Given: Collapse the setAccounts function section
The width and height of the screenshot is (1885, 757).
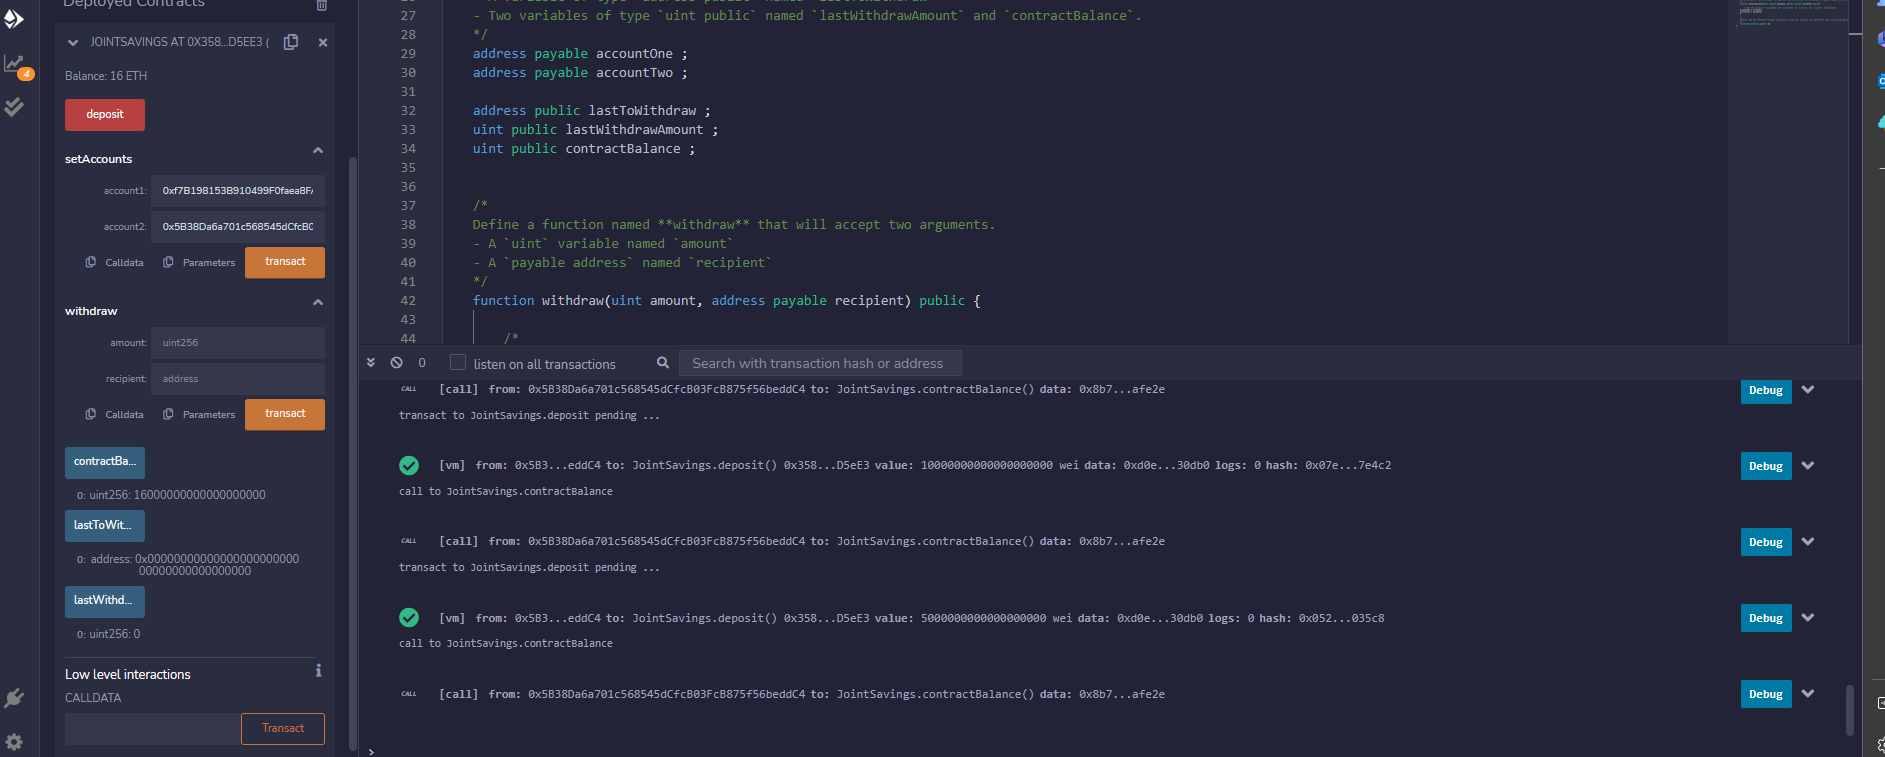Looking at the screenshot, I should (x=318, y=151).
